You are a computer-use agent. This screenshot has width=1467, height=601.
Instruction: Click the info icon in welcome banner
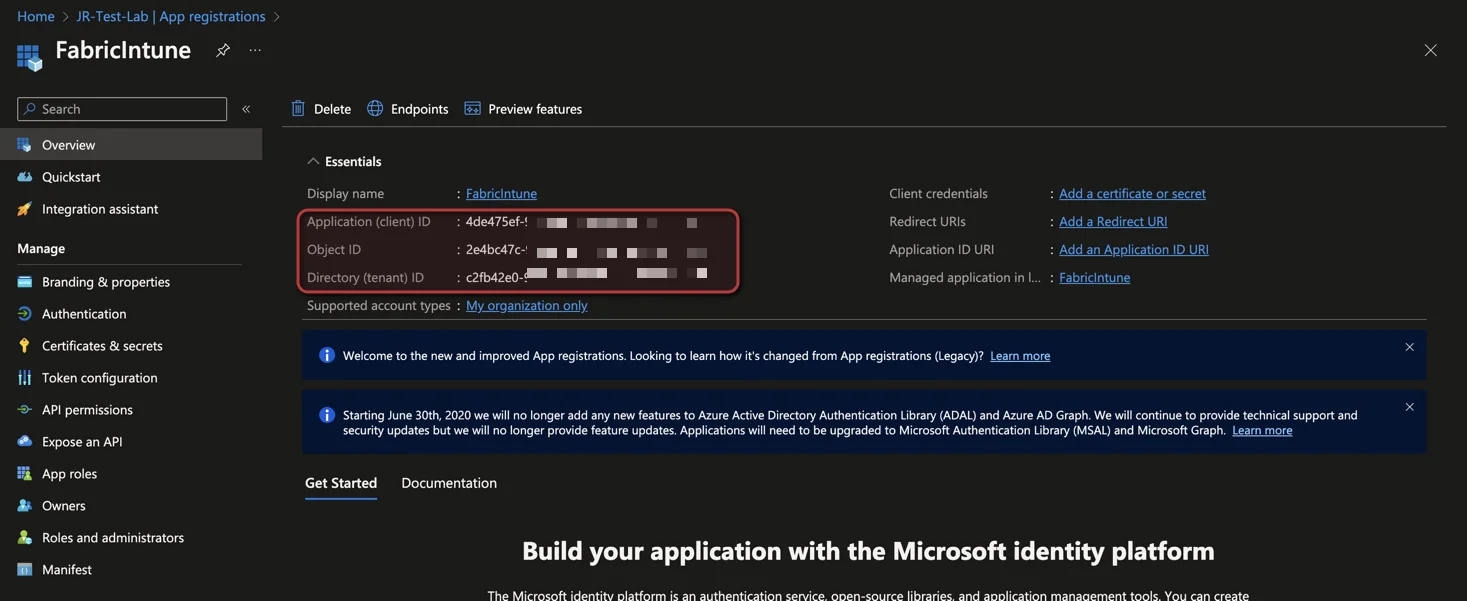326,355
